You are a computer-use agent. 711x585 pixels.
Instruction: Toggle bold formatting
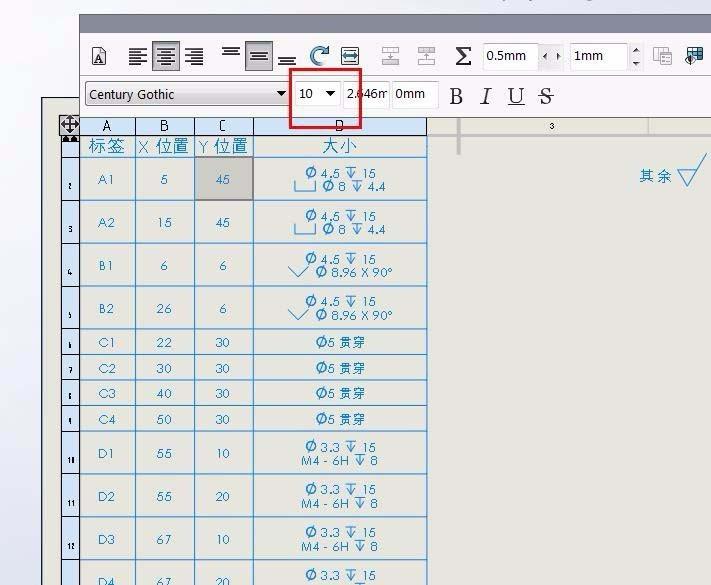point(456,96)
